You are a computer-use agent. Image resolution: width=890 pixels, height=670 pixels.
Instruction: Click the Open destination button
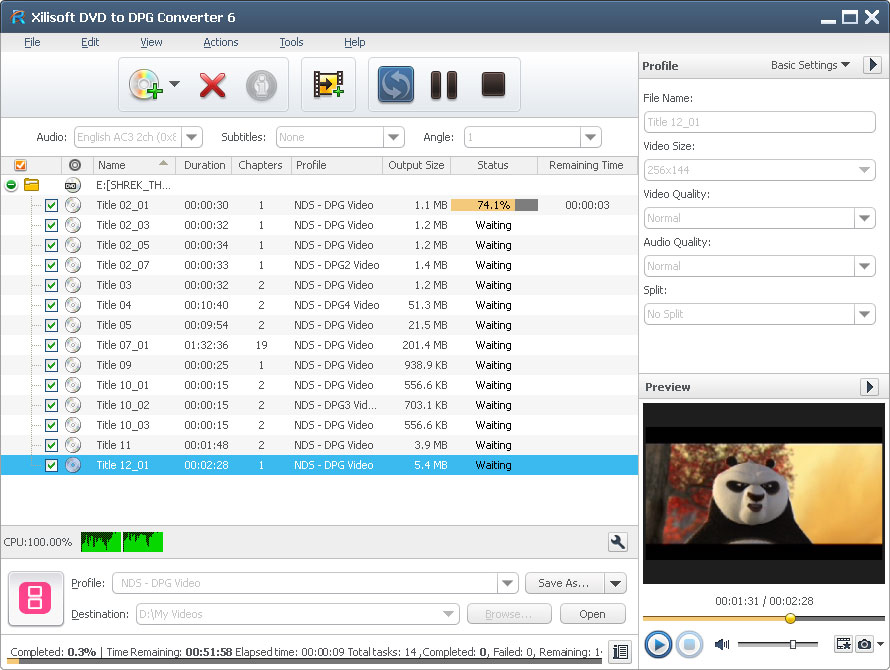tap(592, 614)
